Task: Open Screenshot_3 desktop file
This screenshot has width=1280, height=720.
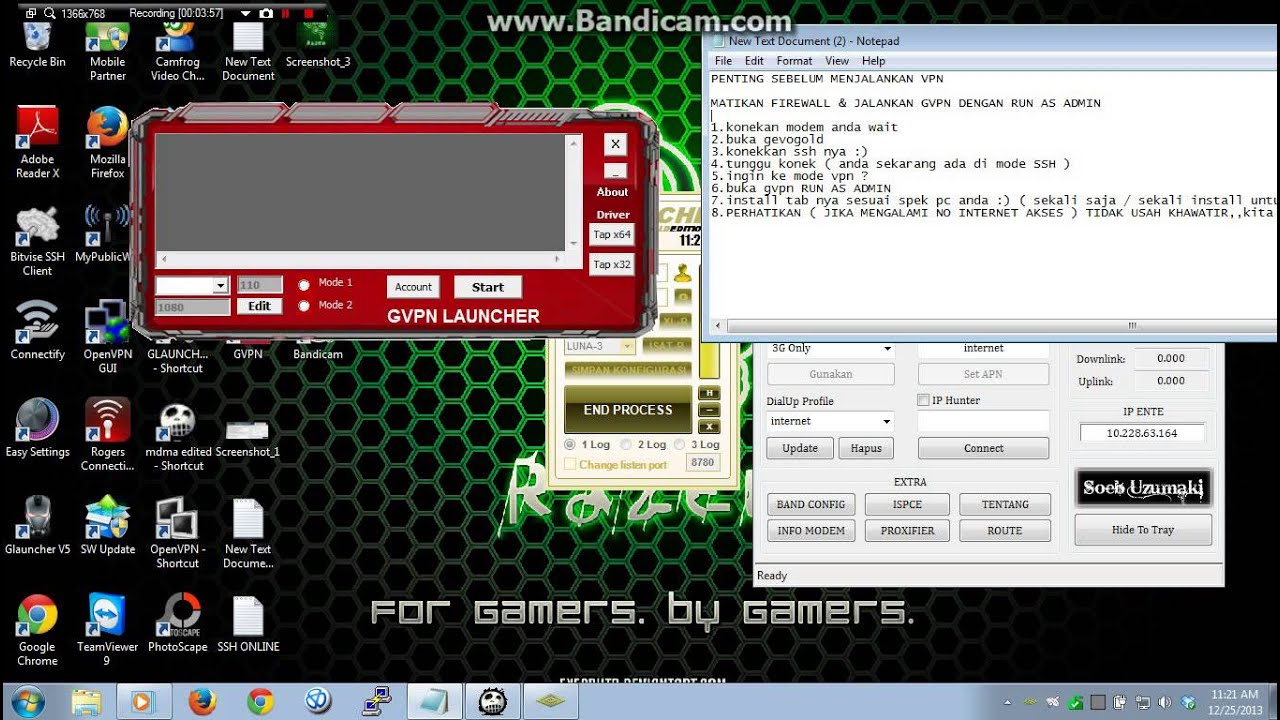Action: 318,45
